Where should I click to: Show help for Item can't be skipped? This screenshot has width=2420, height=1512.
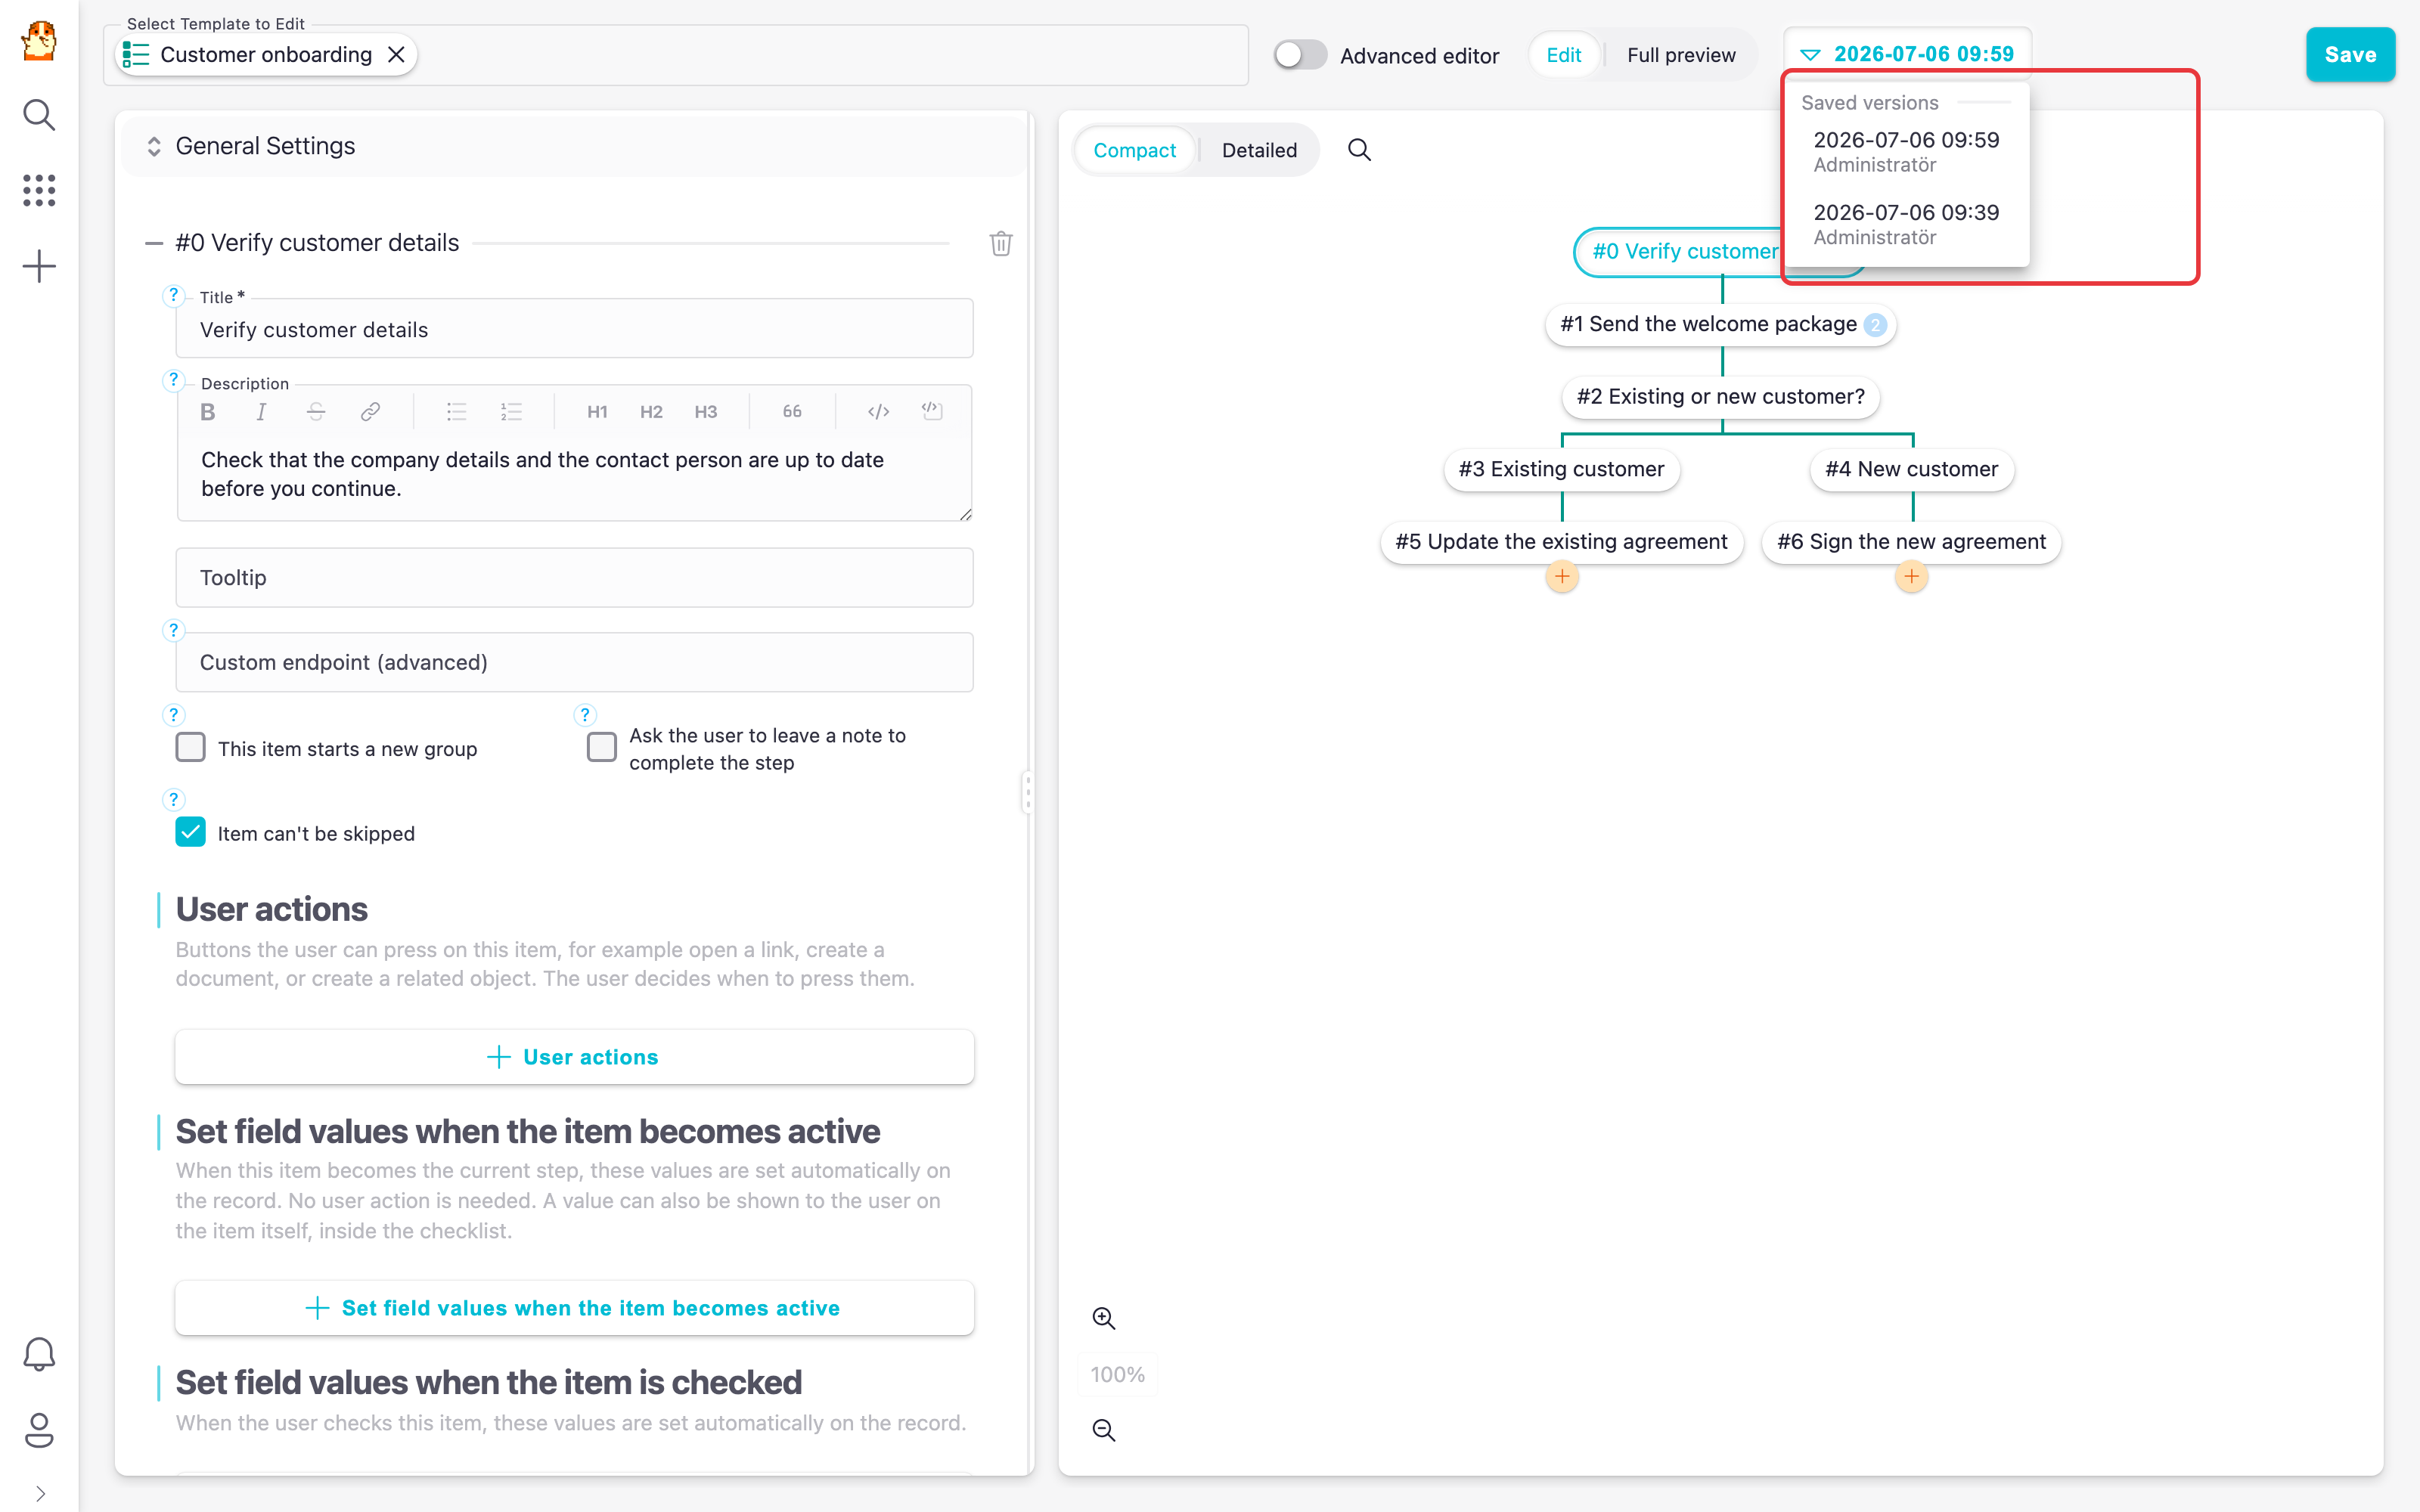coord(174,799)
